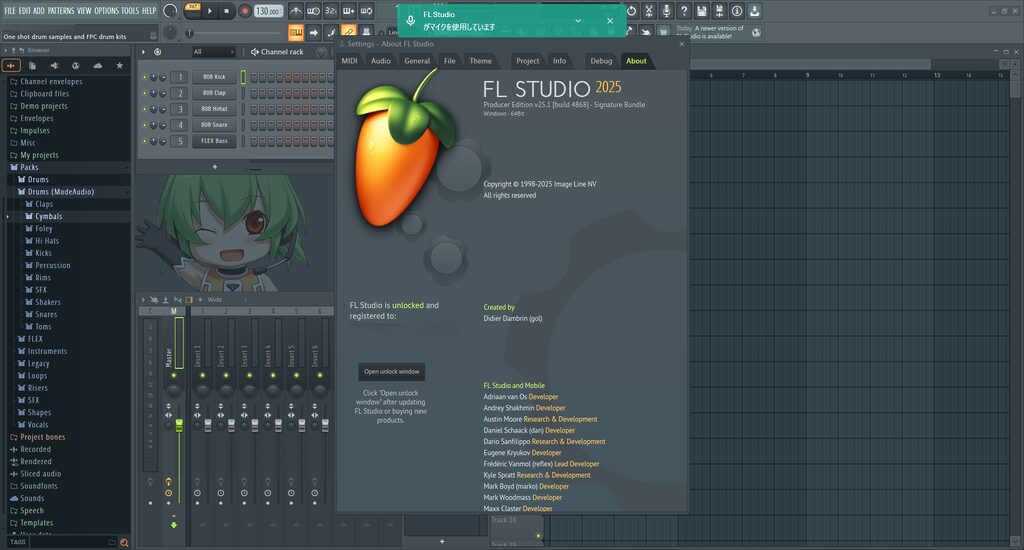Click the Master mixer volume fader
1024x550 pixels.
pyautogui.click(x=179, y=426)
